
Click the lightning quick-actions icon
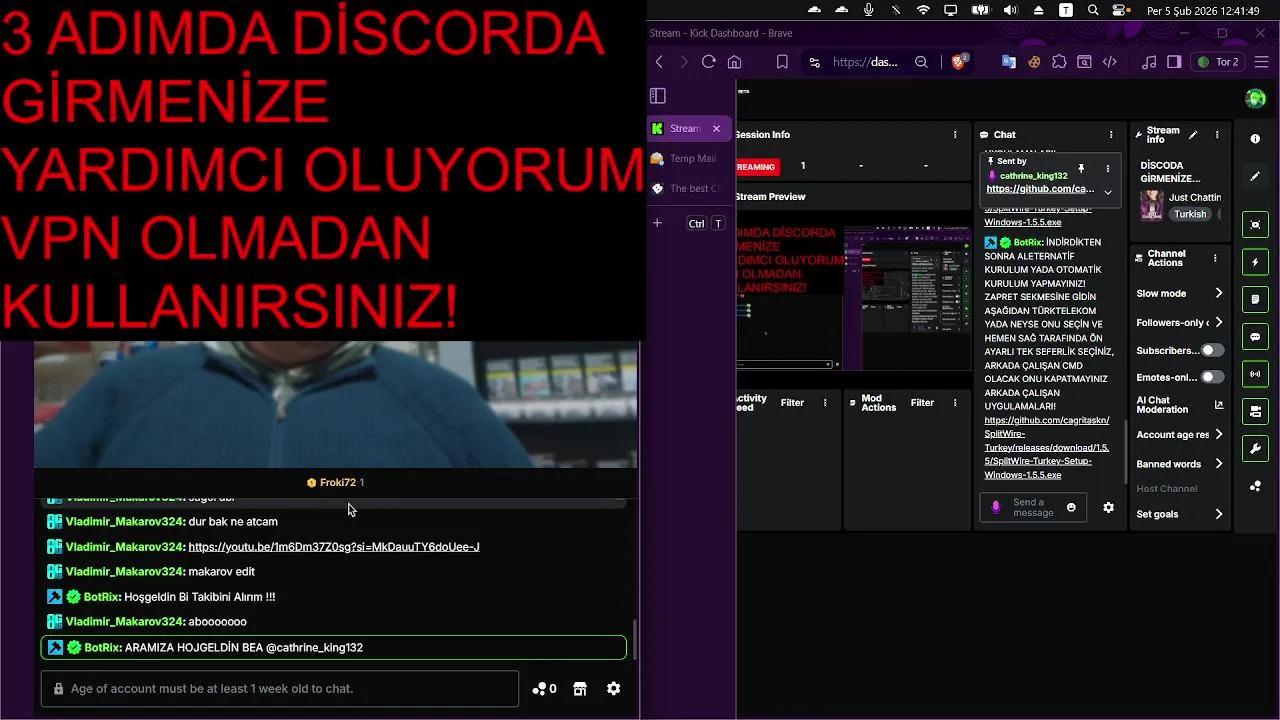click(x=1255, y=261)
